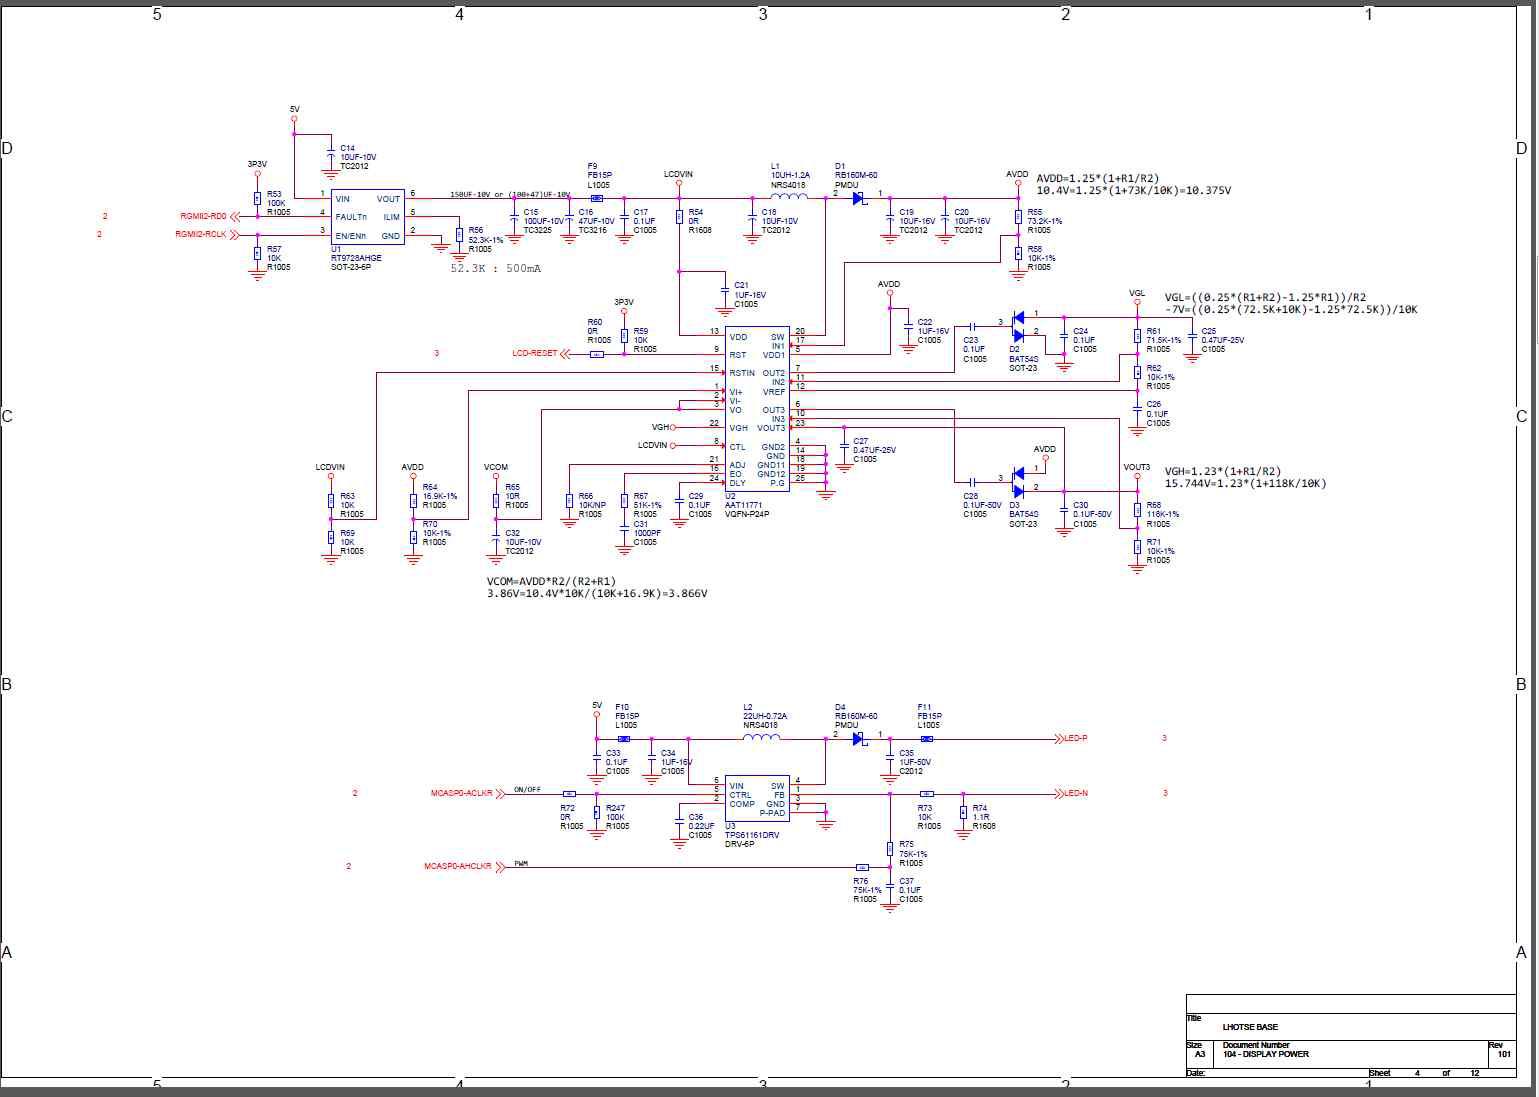
Task: Click the F11 FB15P ferrite bead symbol
Action: point(927,739)
